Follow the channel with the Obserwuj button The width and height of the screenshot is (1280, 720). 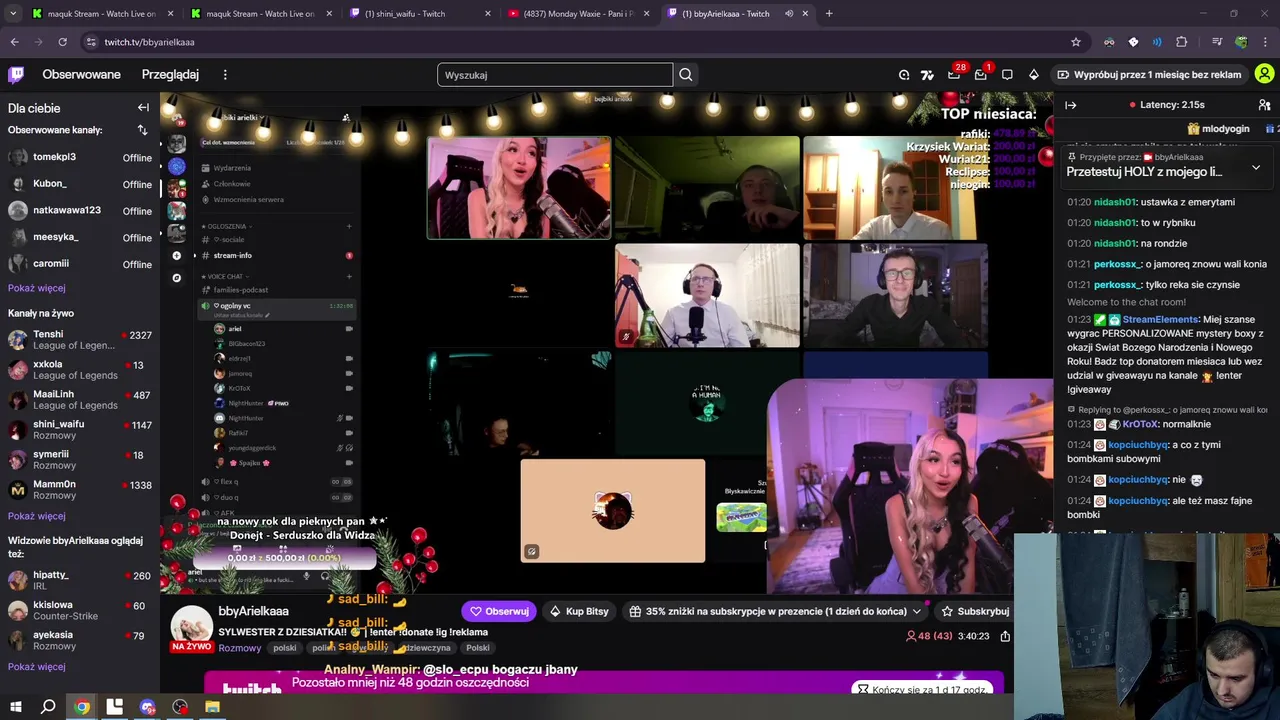(499, 611)
